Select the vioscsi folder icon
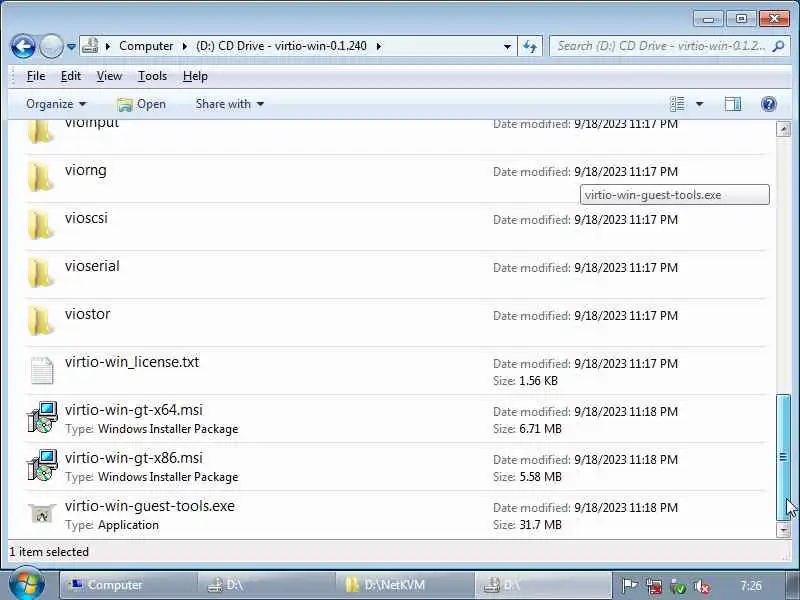This screenshot has height=600, width=800. coord(41,225)
